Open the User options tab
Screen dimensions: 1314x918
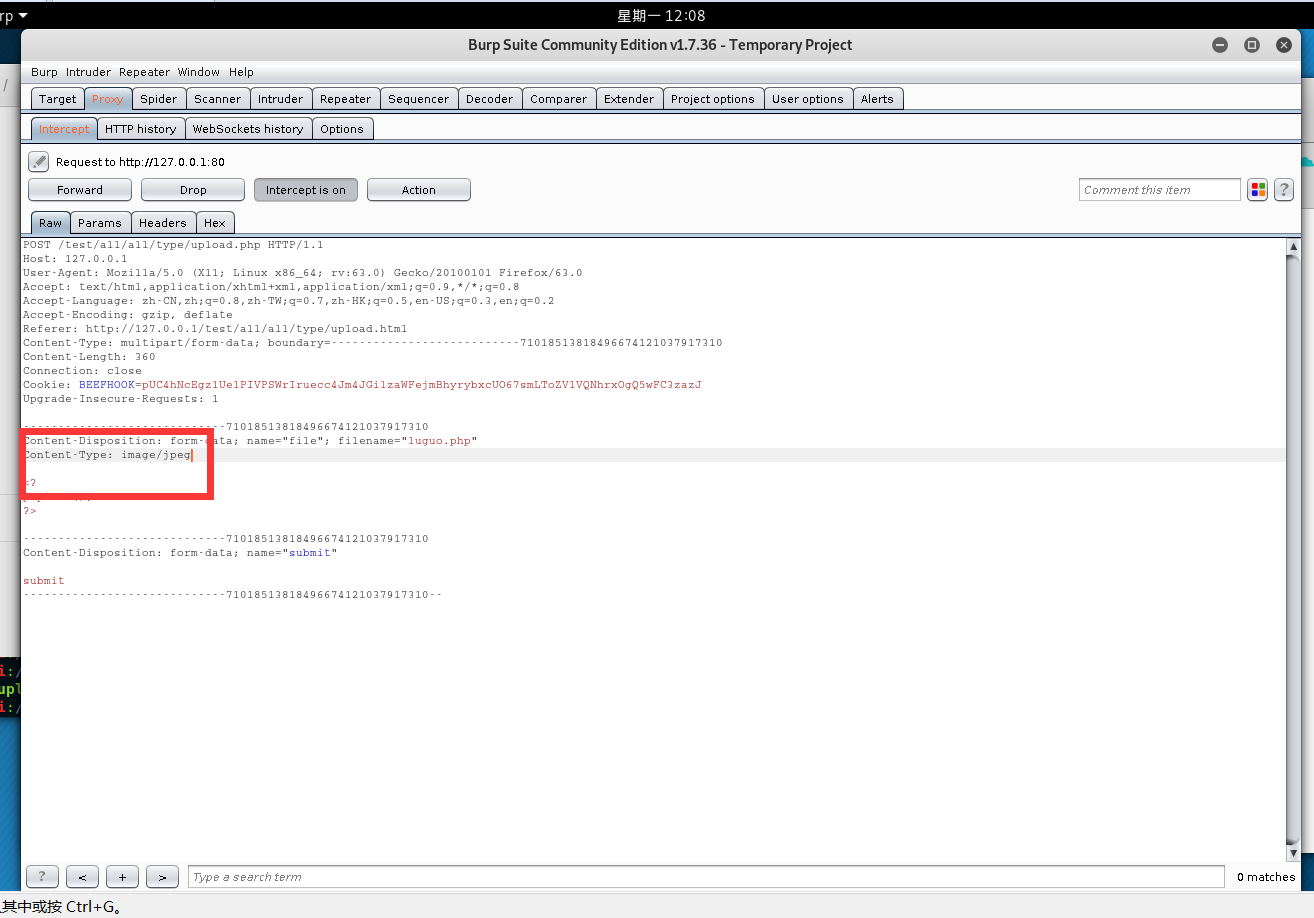tap(808, 99)
